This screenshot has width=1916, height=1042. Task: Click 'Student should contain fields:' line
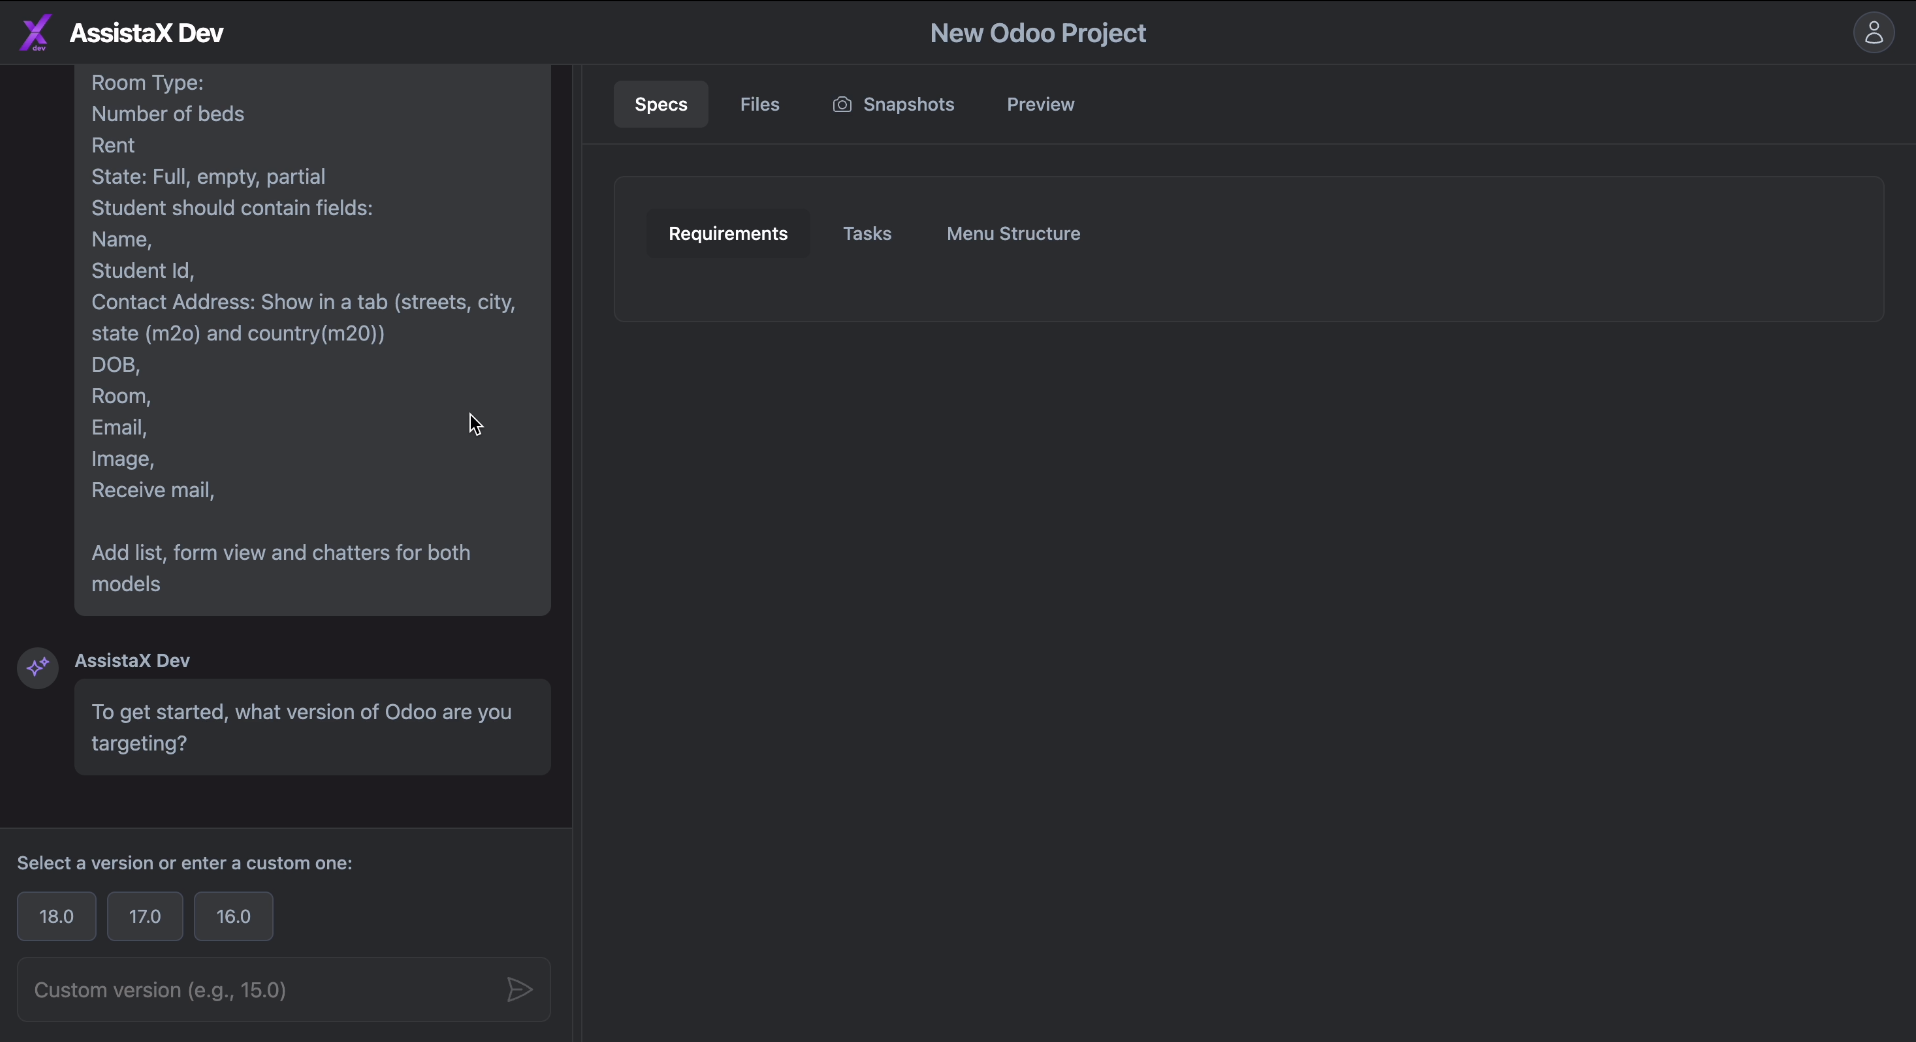point(232,208)
